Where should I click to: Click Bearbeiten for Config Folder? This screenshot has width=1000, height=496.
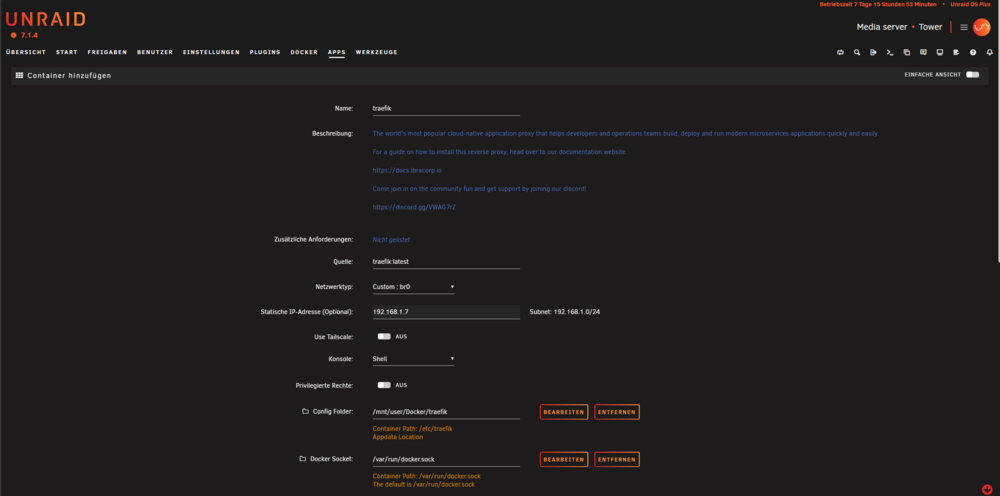(x=564, y=412)
